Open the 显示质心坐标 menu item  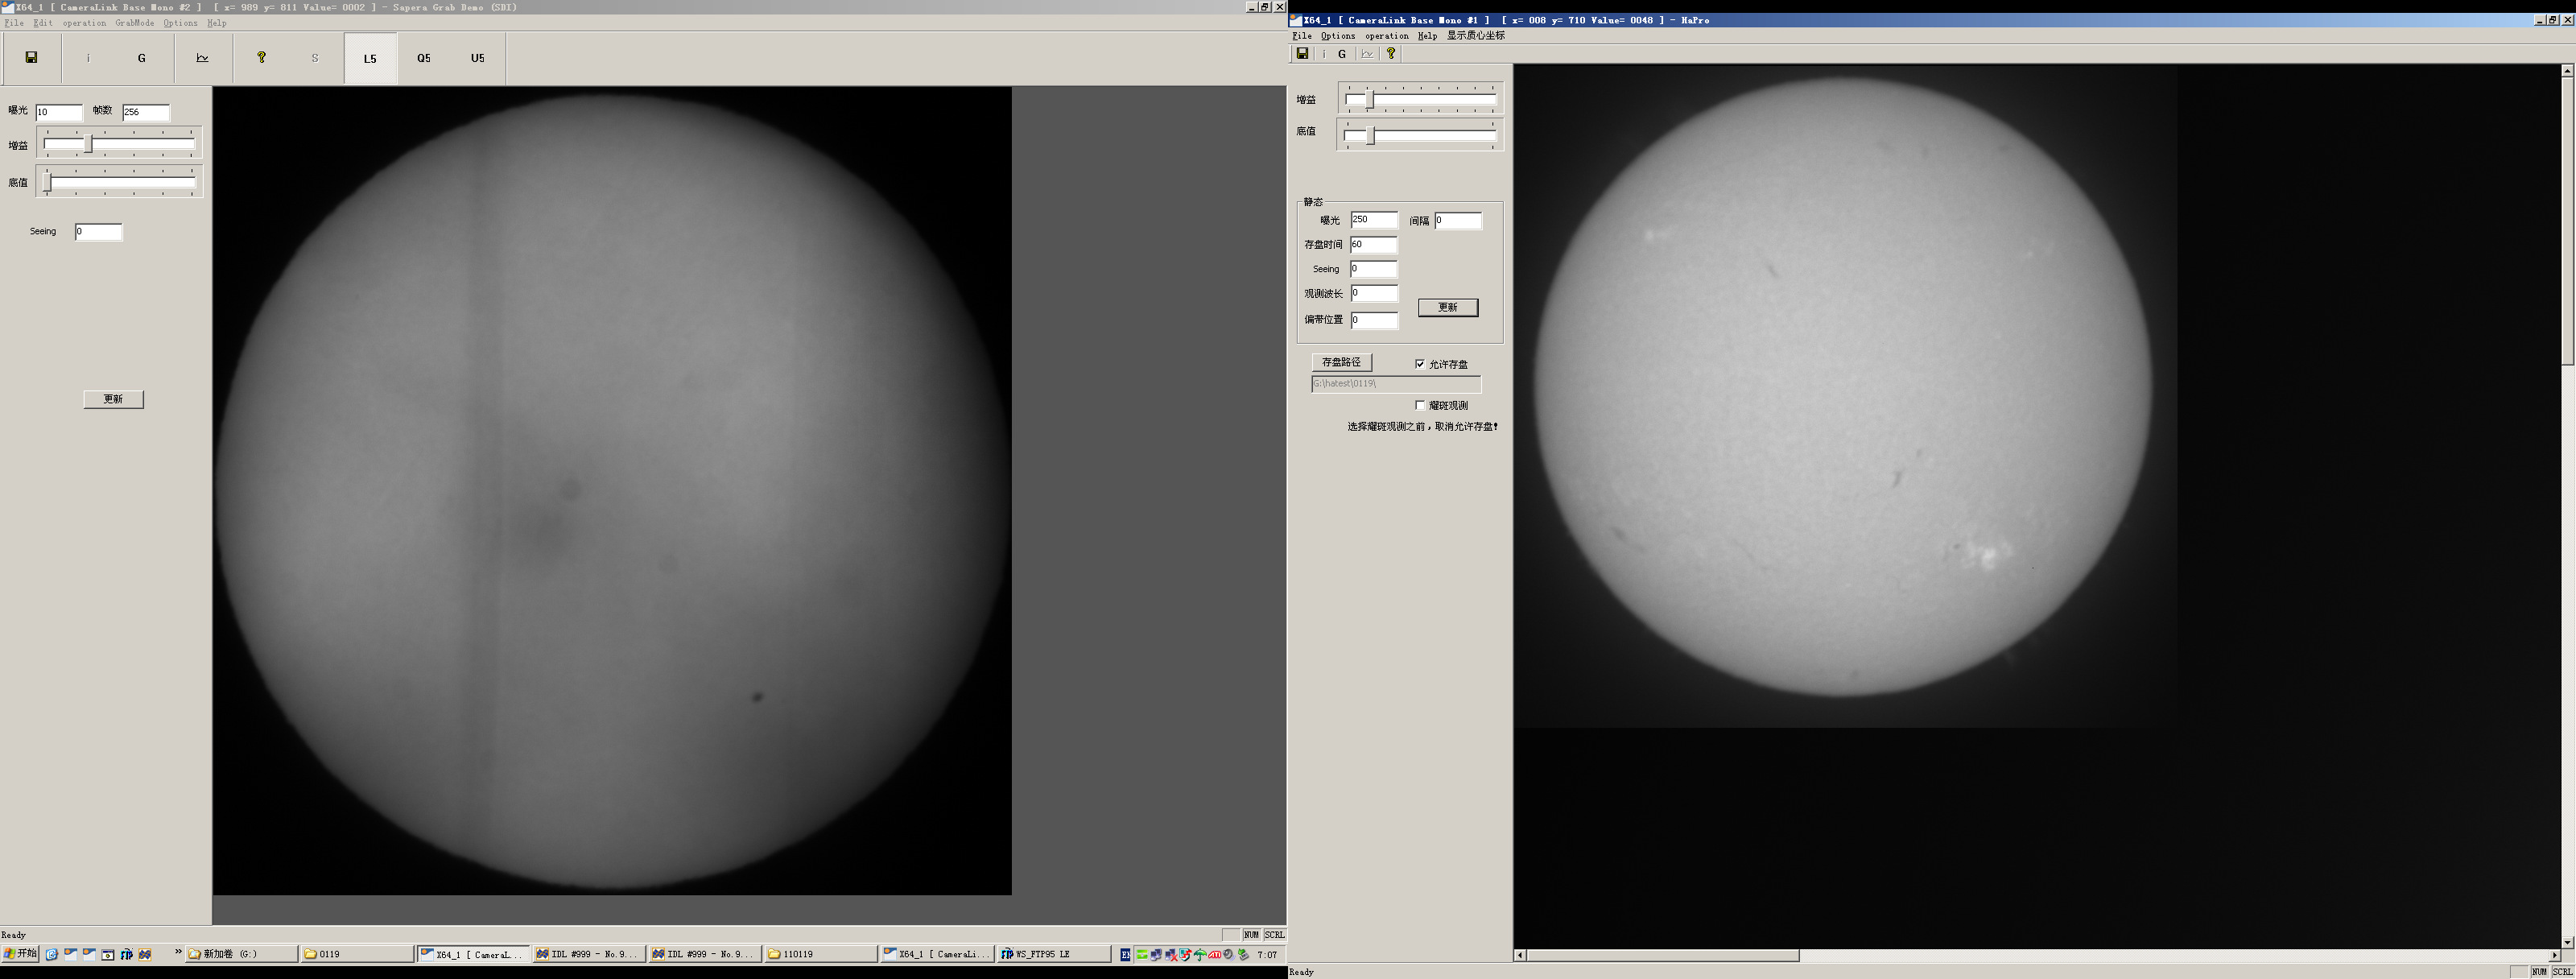pyautogui.click(x=1475, y=36)
